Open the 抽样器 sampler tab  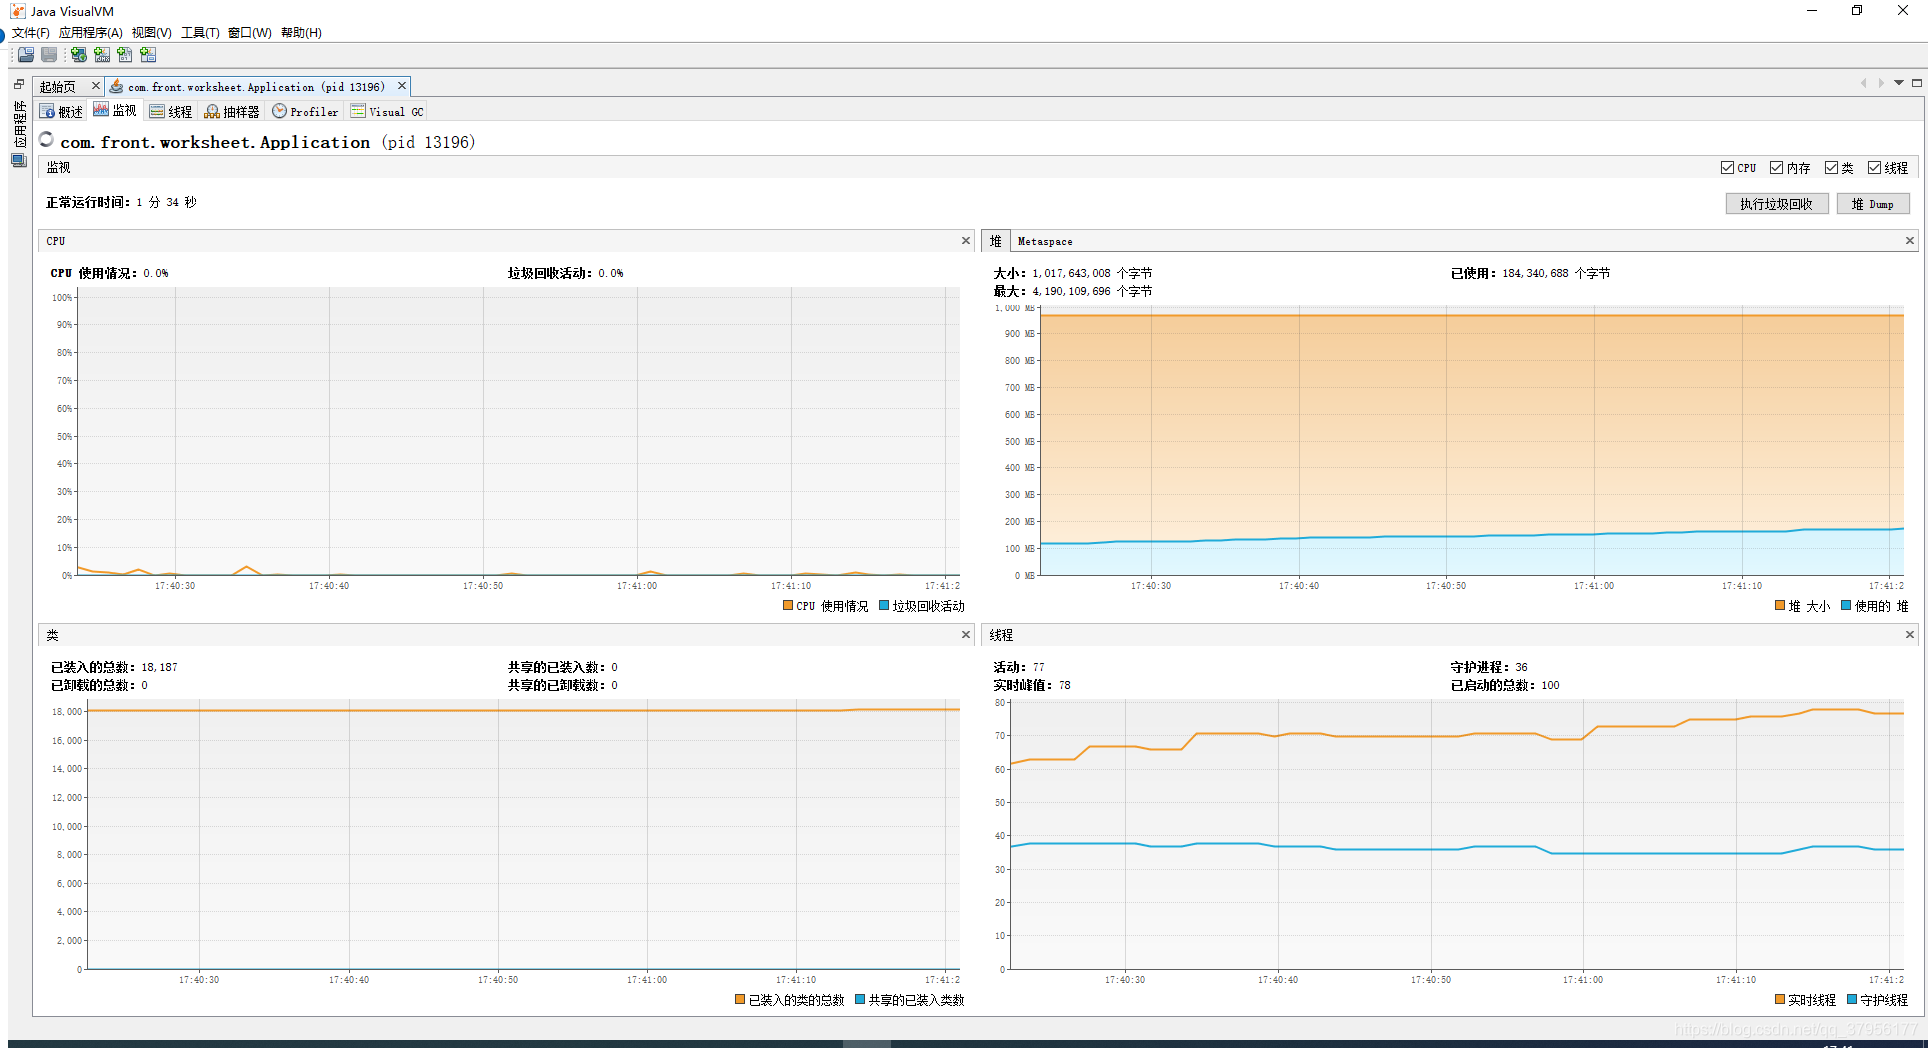(x=232, y=111)
